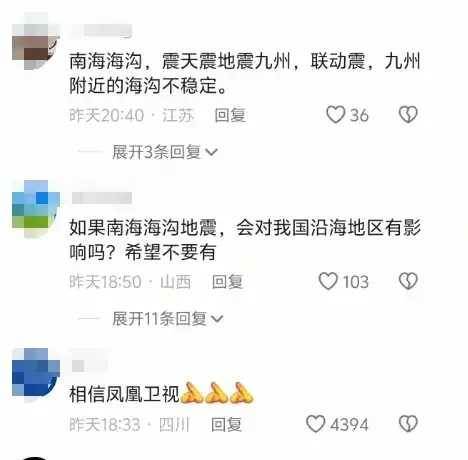Open third commenter's dark blue avatar

36,374
